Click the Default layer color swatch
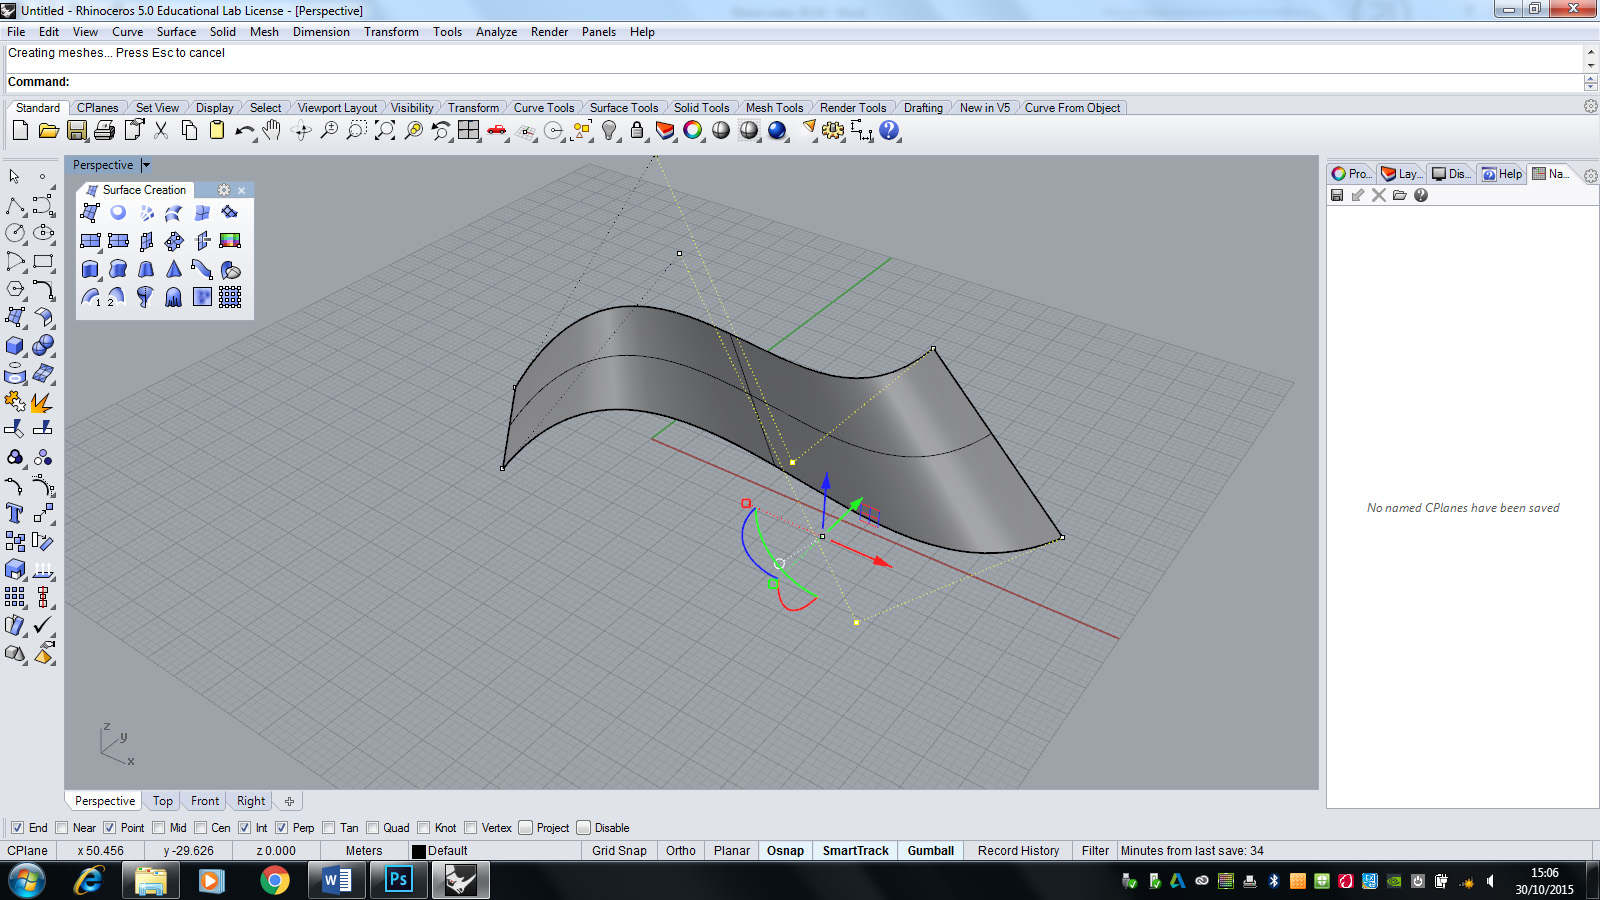 coord(419,852)
